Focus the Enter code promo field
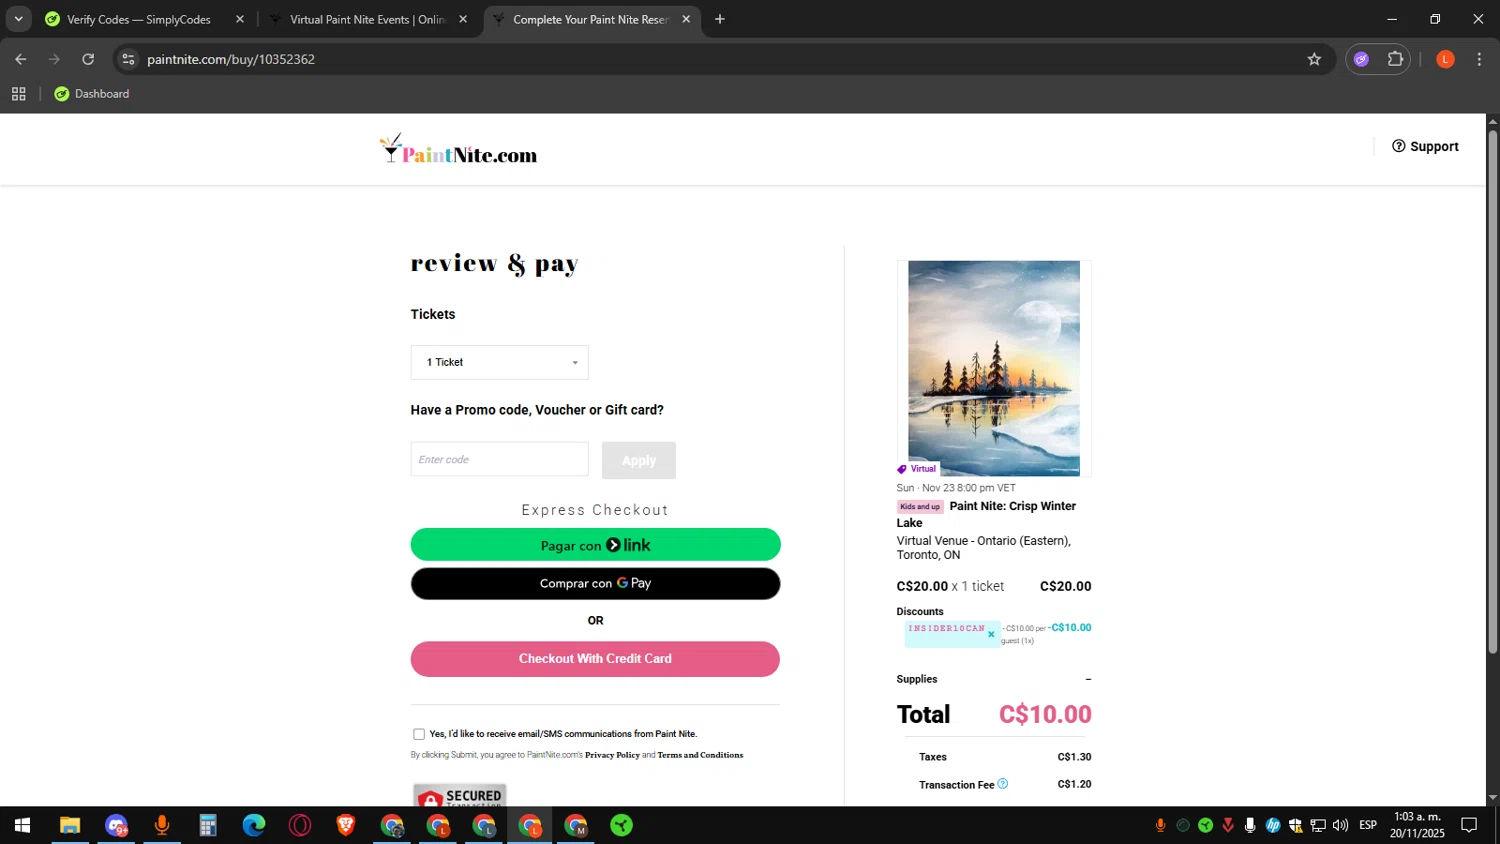 click(499, 459)
